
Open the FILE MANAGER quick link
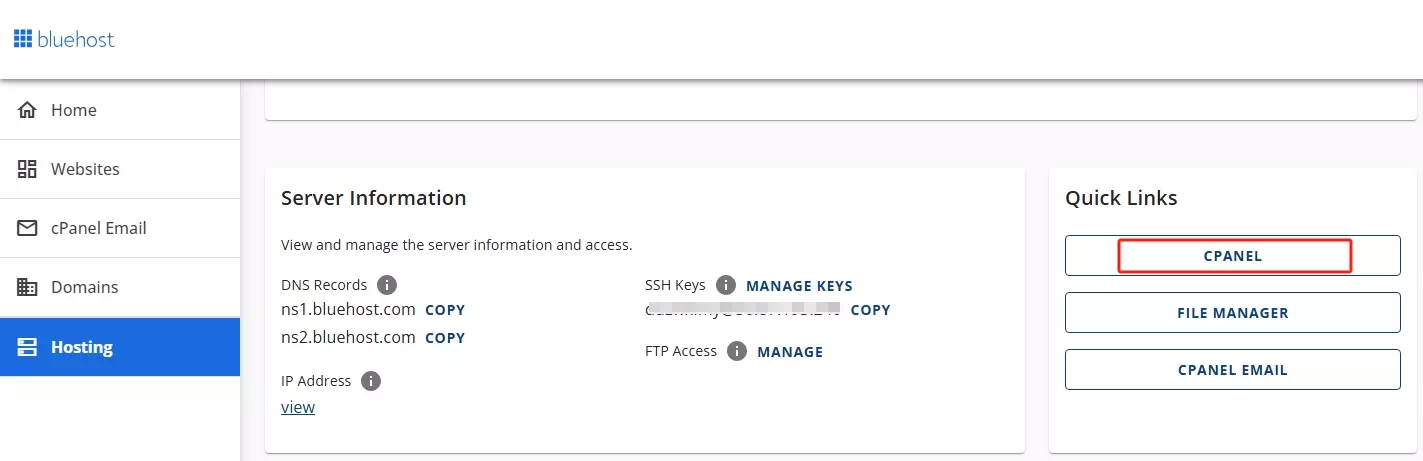click(x=1232, y=313)
